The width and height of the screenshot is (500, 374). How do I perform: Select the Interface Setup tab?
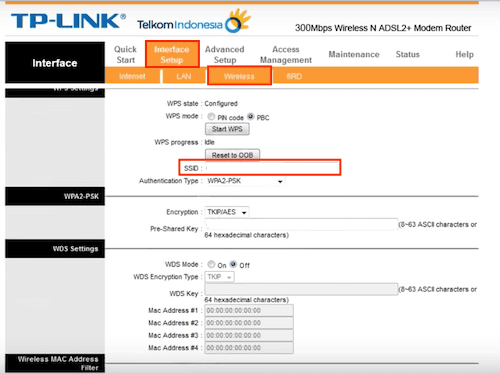[172, 54]
